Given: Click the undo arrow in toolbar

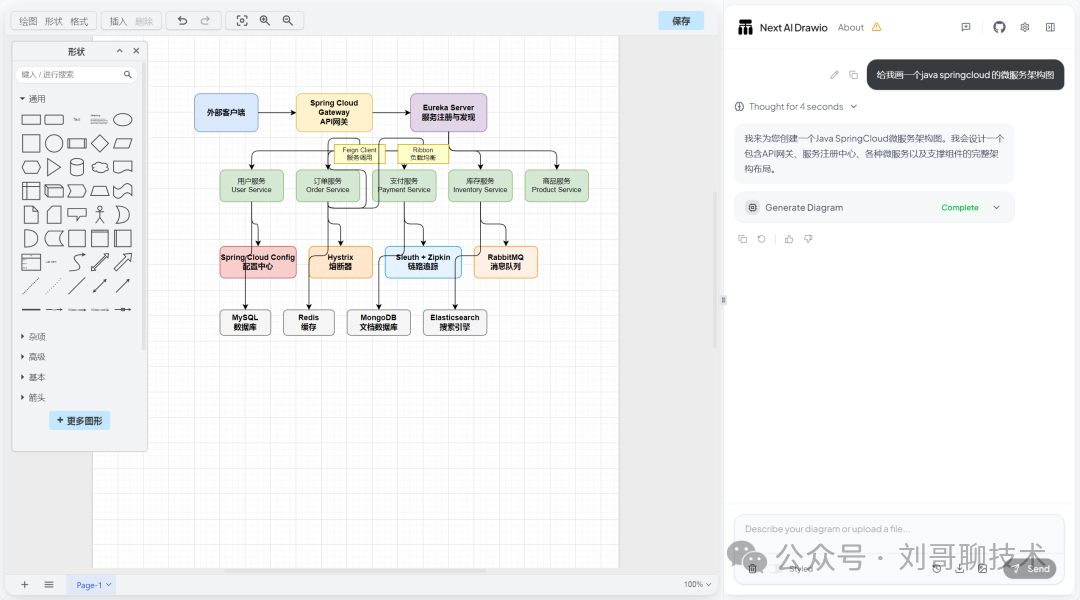Looking at the screenshot, I should [182, 21].
